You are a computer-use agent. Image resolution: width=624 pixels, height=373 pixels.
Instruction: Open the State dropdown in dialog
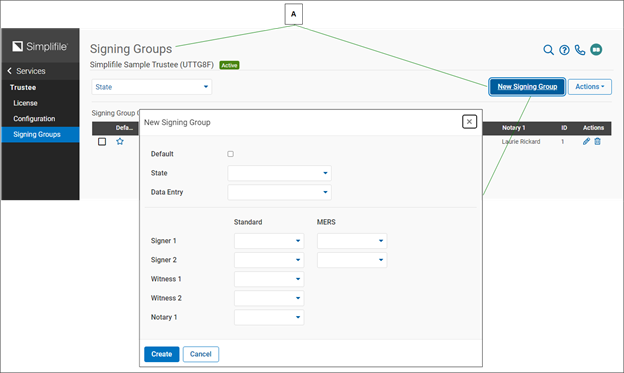pos(279,173)
